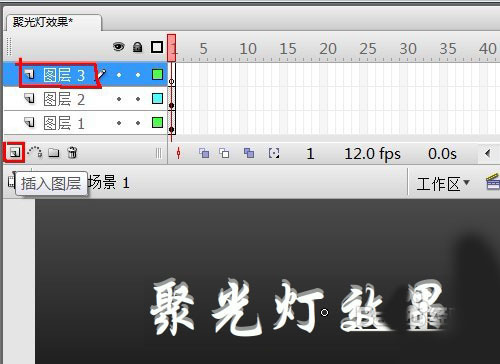
Task: Click the red playhead at frame 1
Action: [172, 48]
